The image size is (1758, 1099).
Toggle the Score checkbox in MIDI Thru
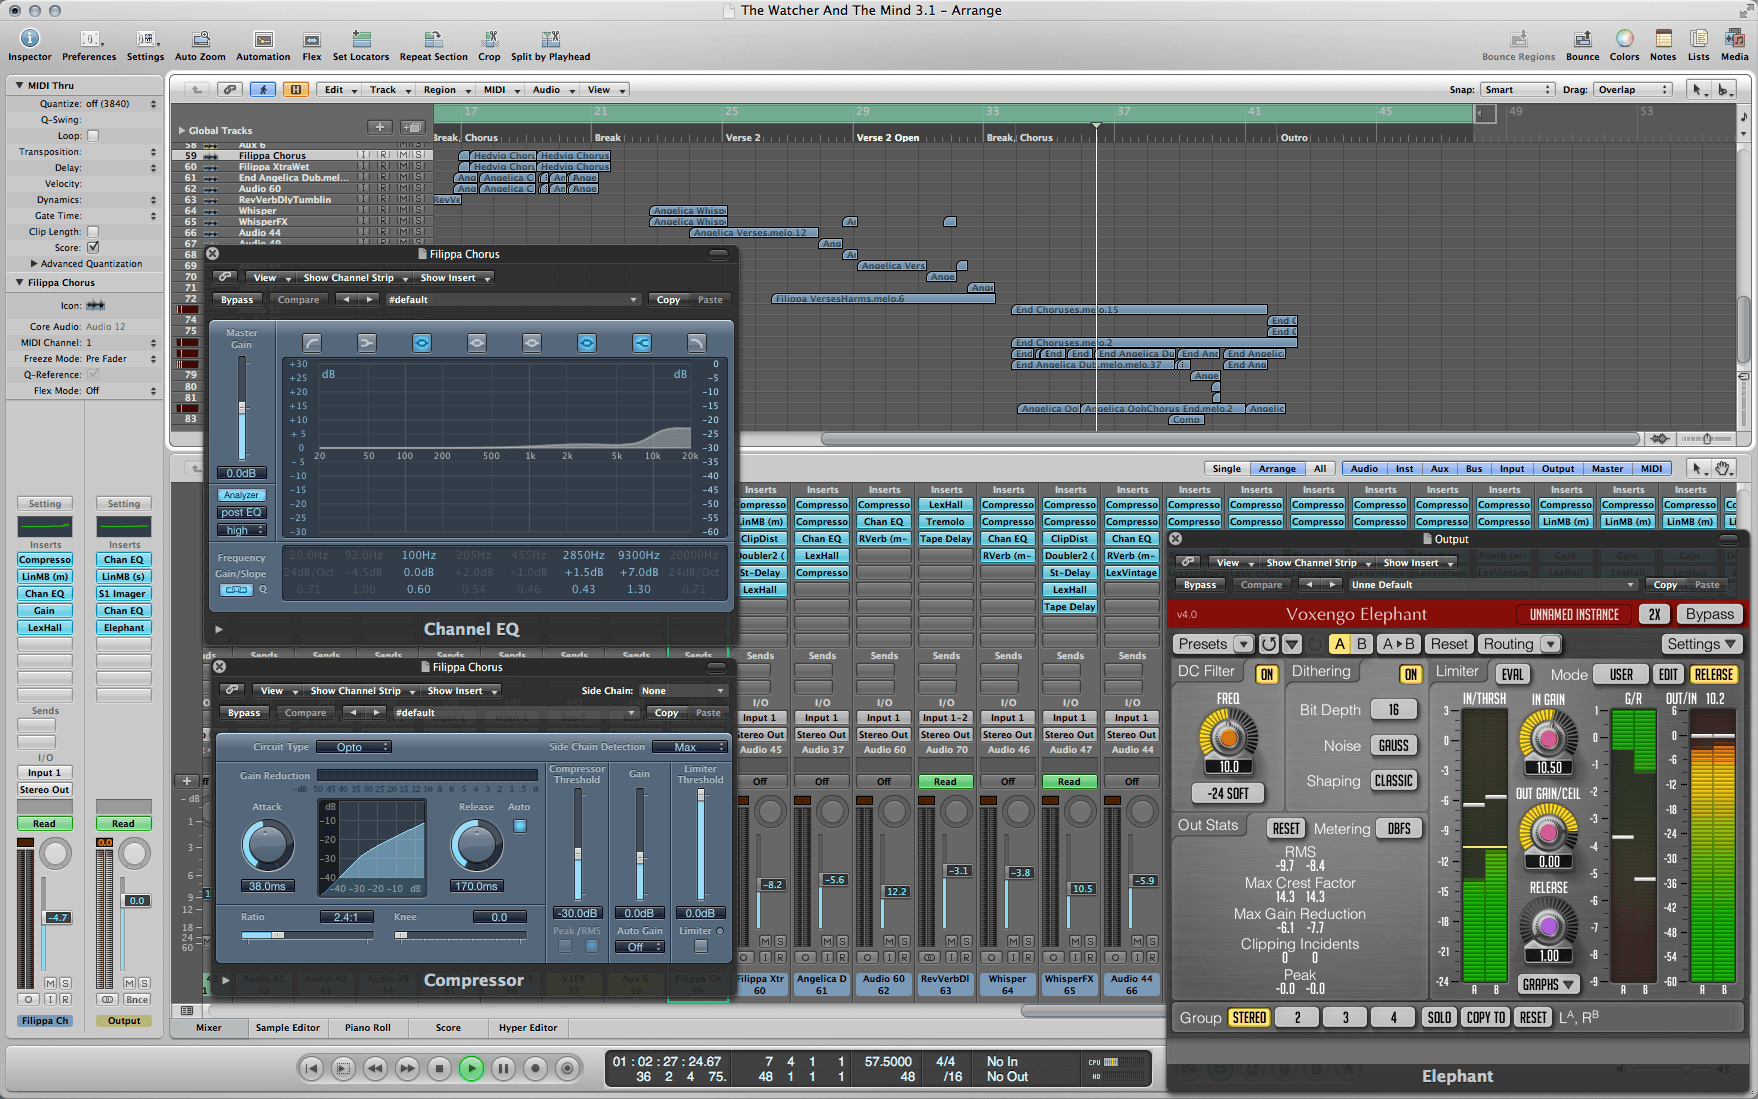[x=93, y=247]
